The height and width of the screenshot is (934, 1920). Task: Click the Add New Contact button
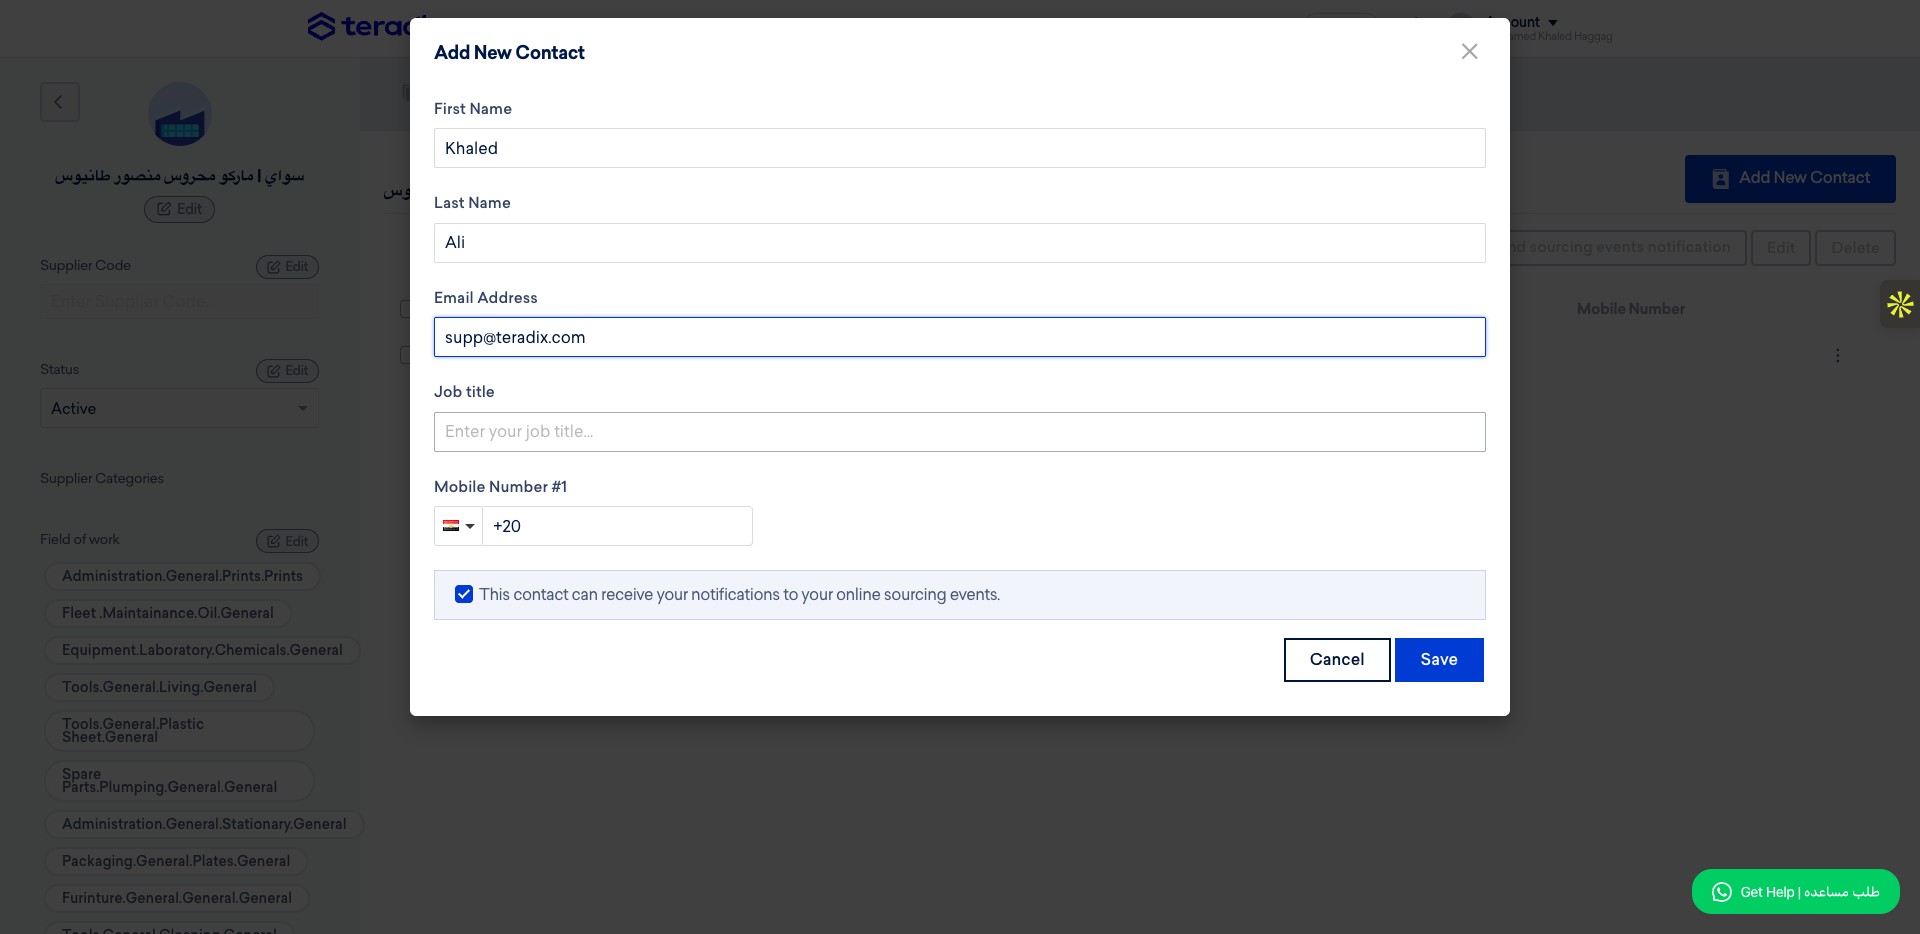[1790, 179]
